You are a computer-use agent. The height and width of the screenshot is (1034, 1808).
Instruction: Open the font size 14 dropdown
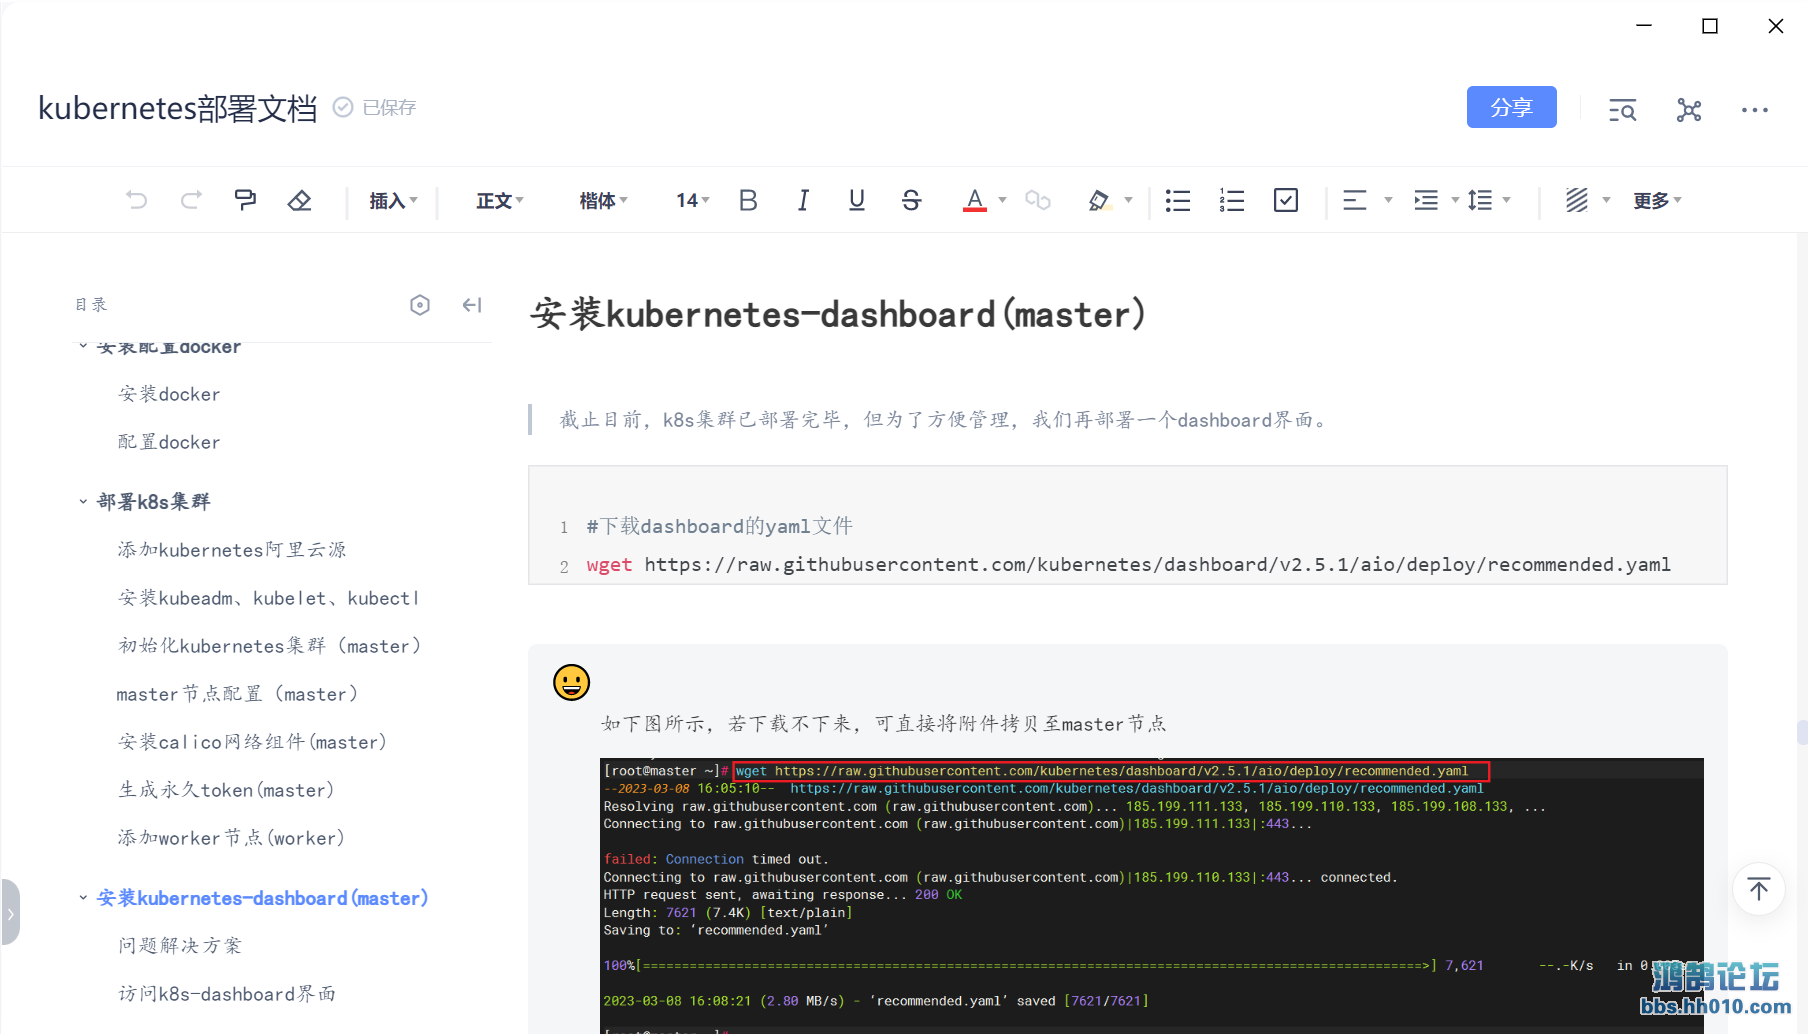click(692, 201)
